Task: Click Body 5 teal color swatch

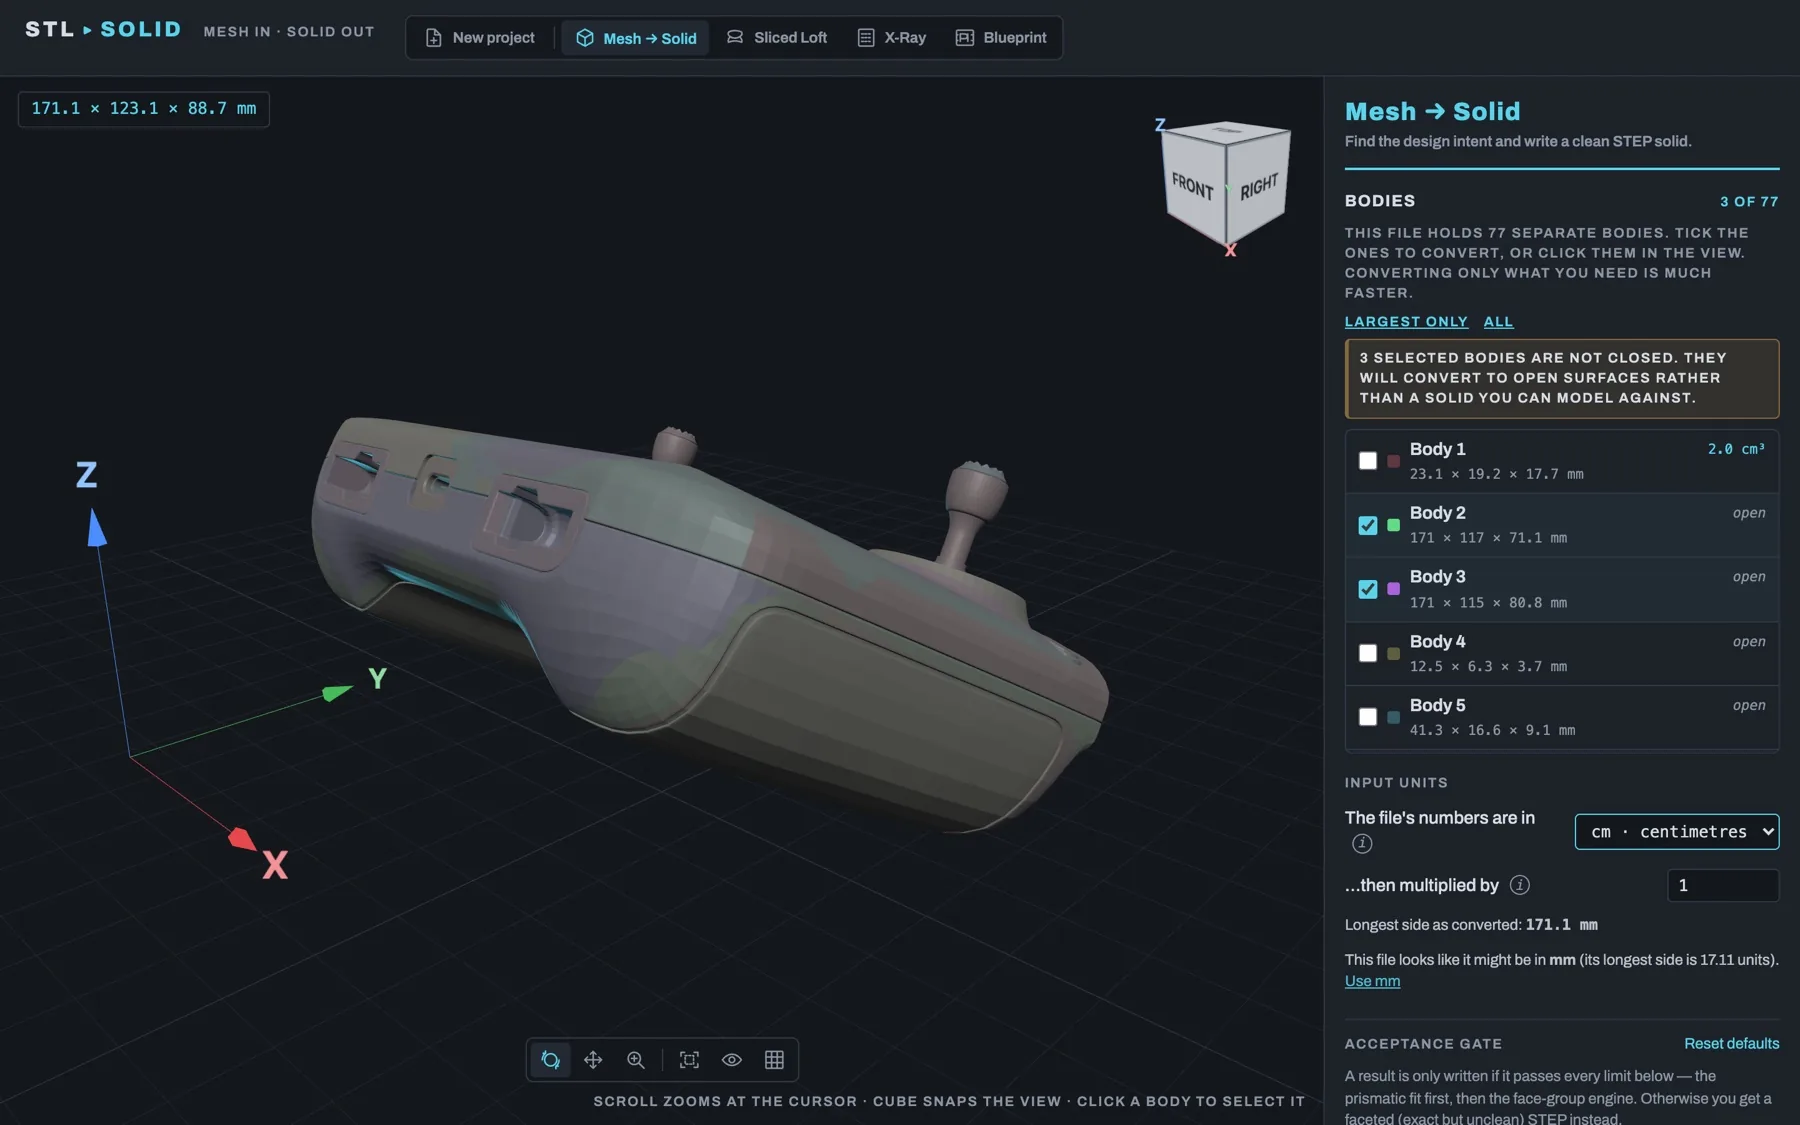Action: [x=1393, y=717]
